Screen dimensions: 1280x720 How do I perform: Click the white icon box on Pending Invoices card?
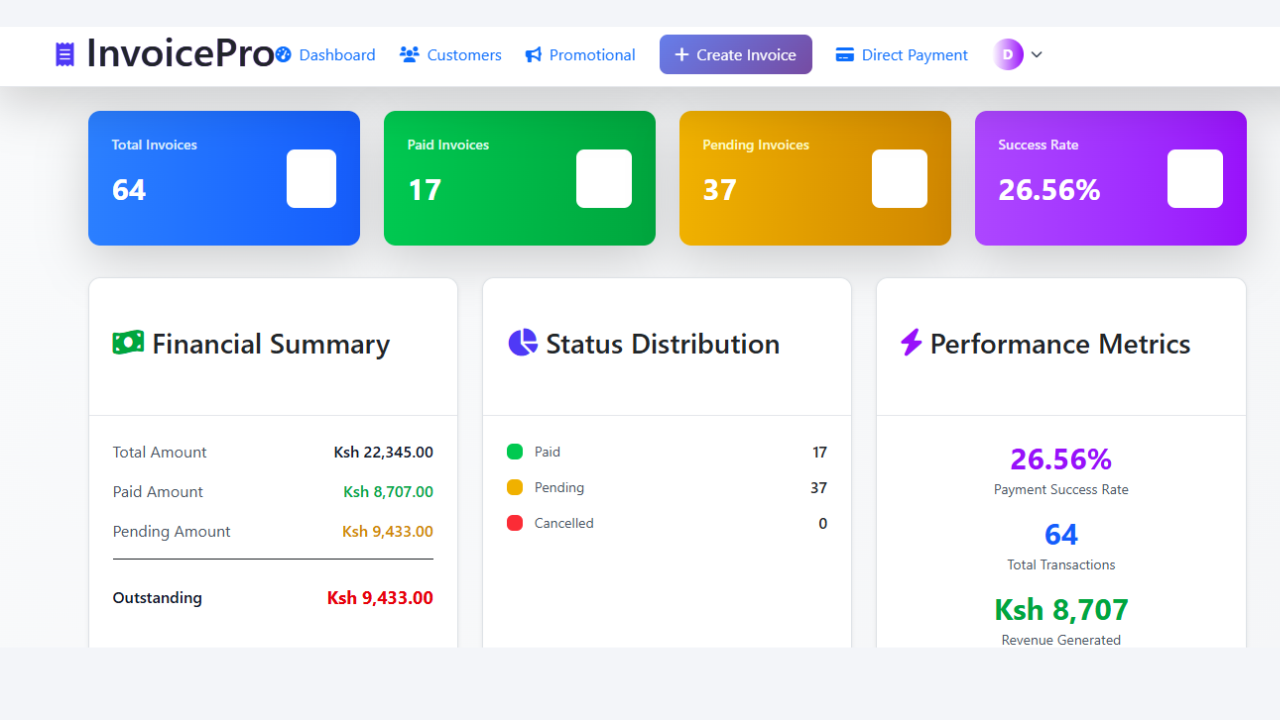click(900, 179)
